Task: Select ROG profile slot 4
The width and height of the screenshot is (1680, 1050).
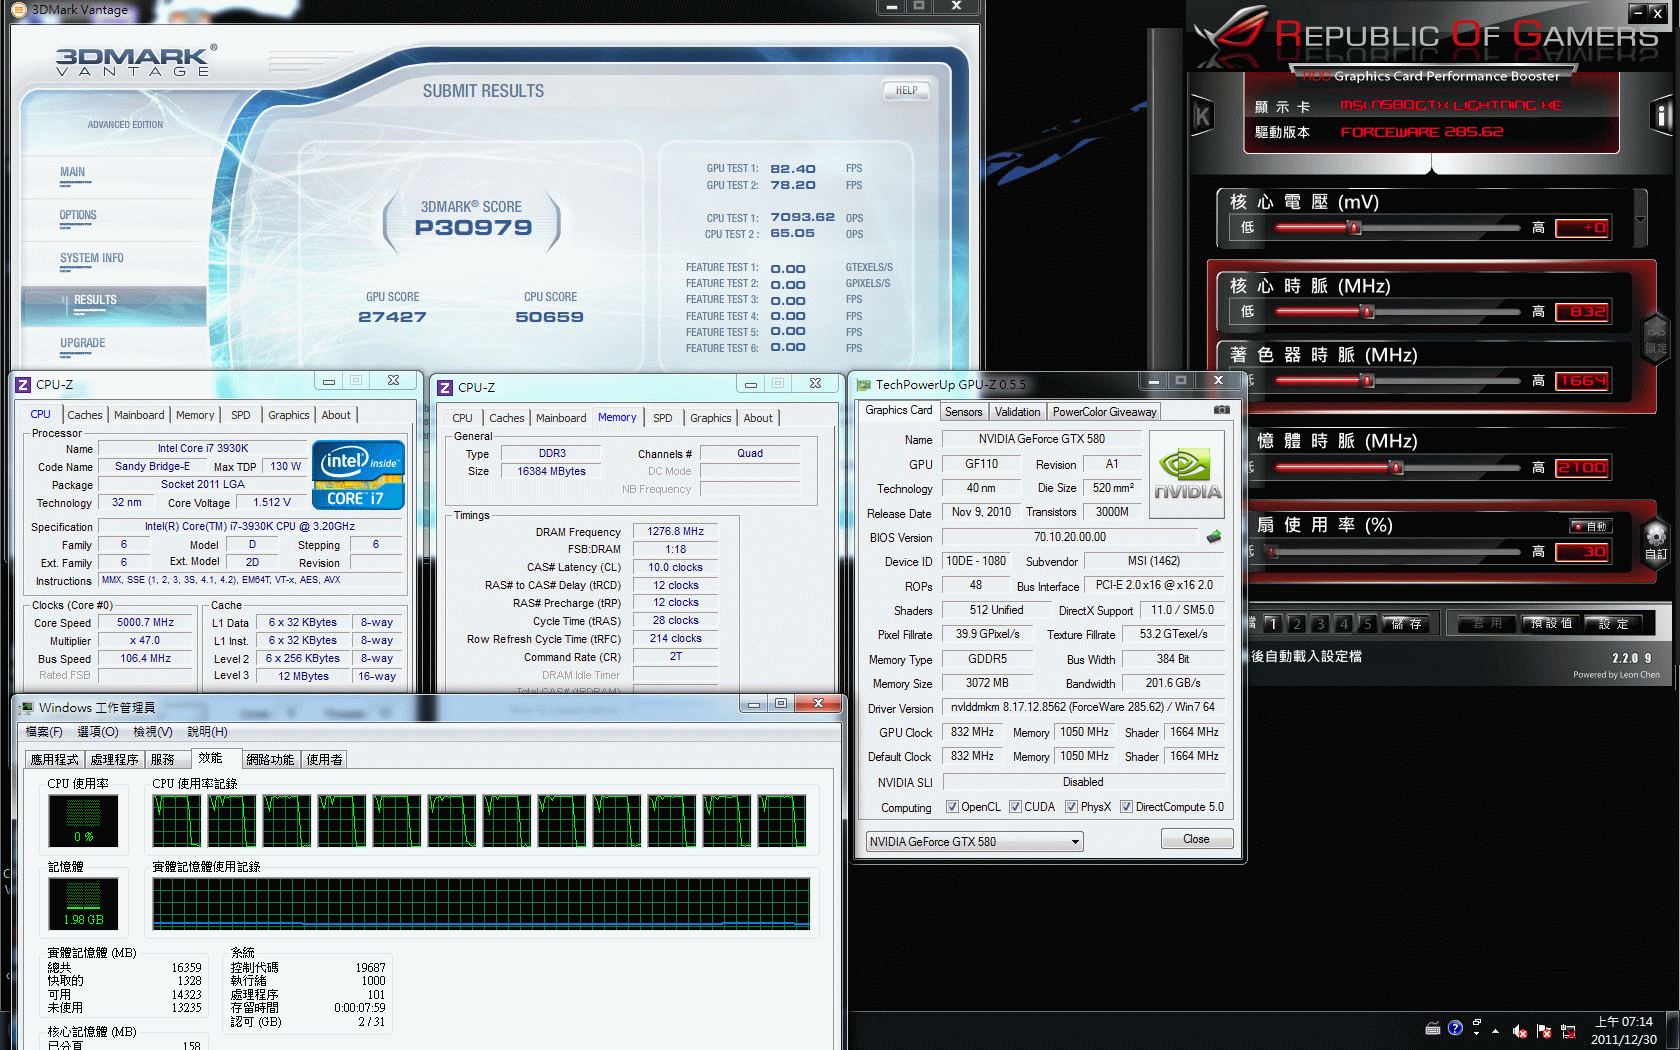Action: click(x=1344, y=623)
